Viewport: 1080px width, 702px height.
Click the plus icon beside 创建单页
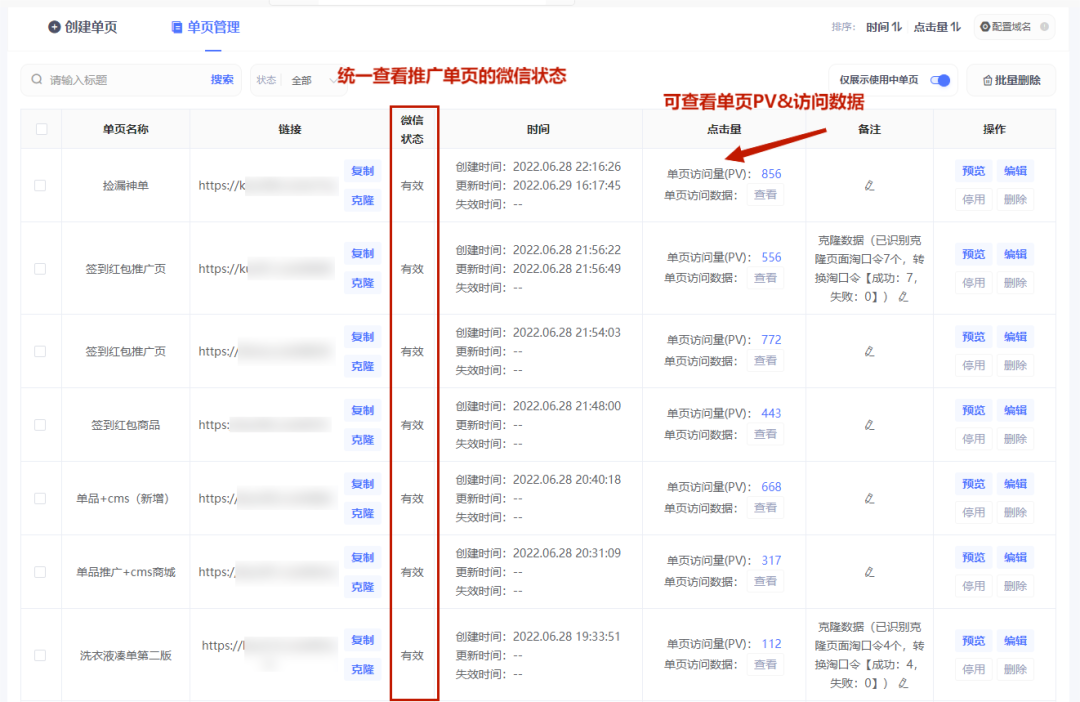[54, 27]
